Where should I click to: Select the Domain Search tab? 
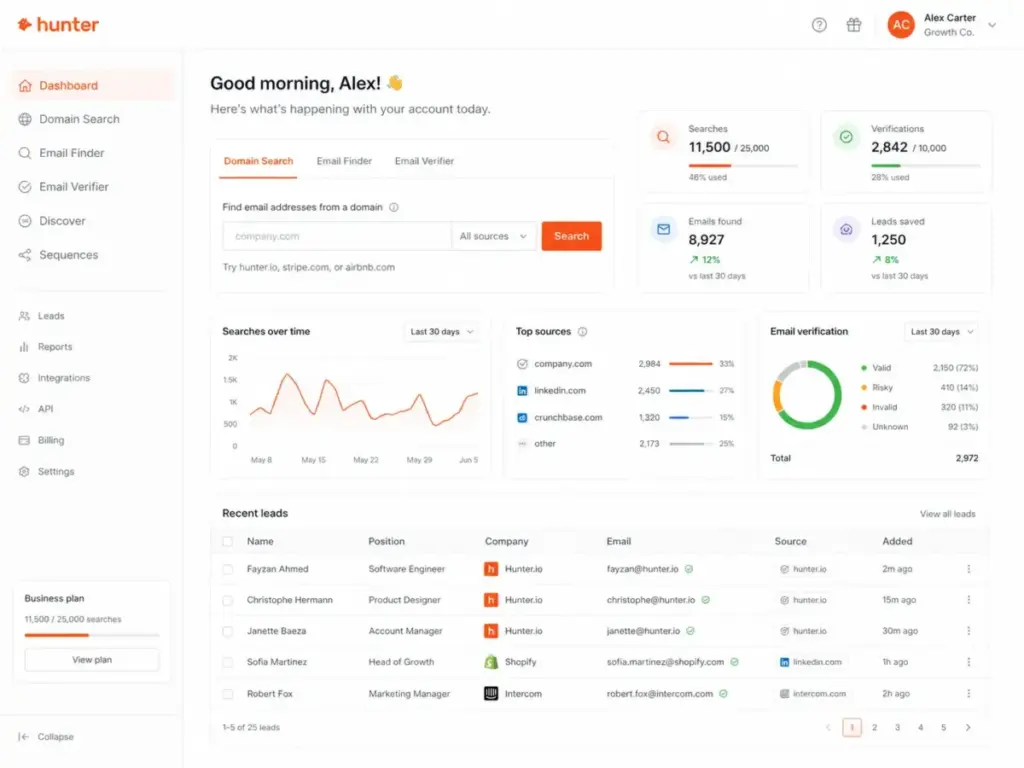pyautogui.click(x=258, y=161)
